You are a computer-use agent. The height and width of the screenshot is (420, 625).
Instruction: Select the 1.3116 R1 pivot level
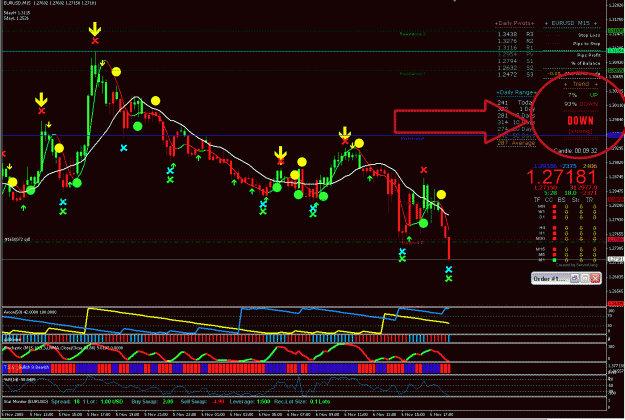point(515,48)
